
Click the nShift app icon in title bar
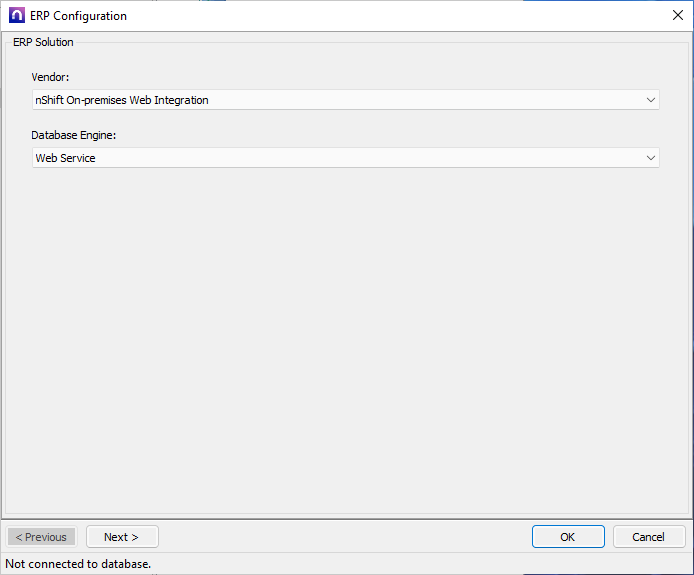pyautogui.click(x=16, y=16)
